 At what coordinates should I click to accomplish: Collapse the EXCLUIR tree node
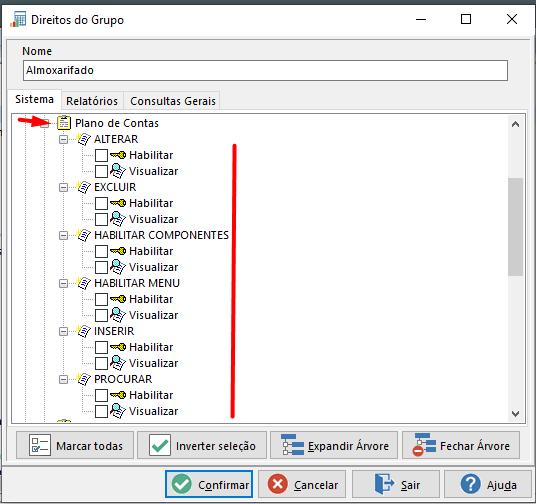(63, 187)
